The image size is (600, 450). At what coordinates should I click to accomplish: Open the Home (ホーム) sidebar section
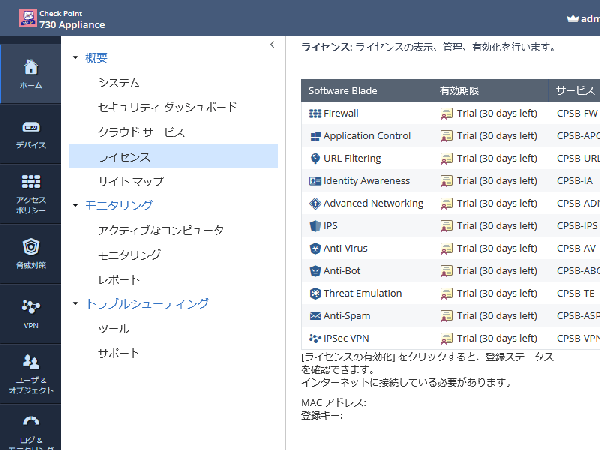pos(31,74)
